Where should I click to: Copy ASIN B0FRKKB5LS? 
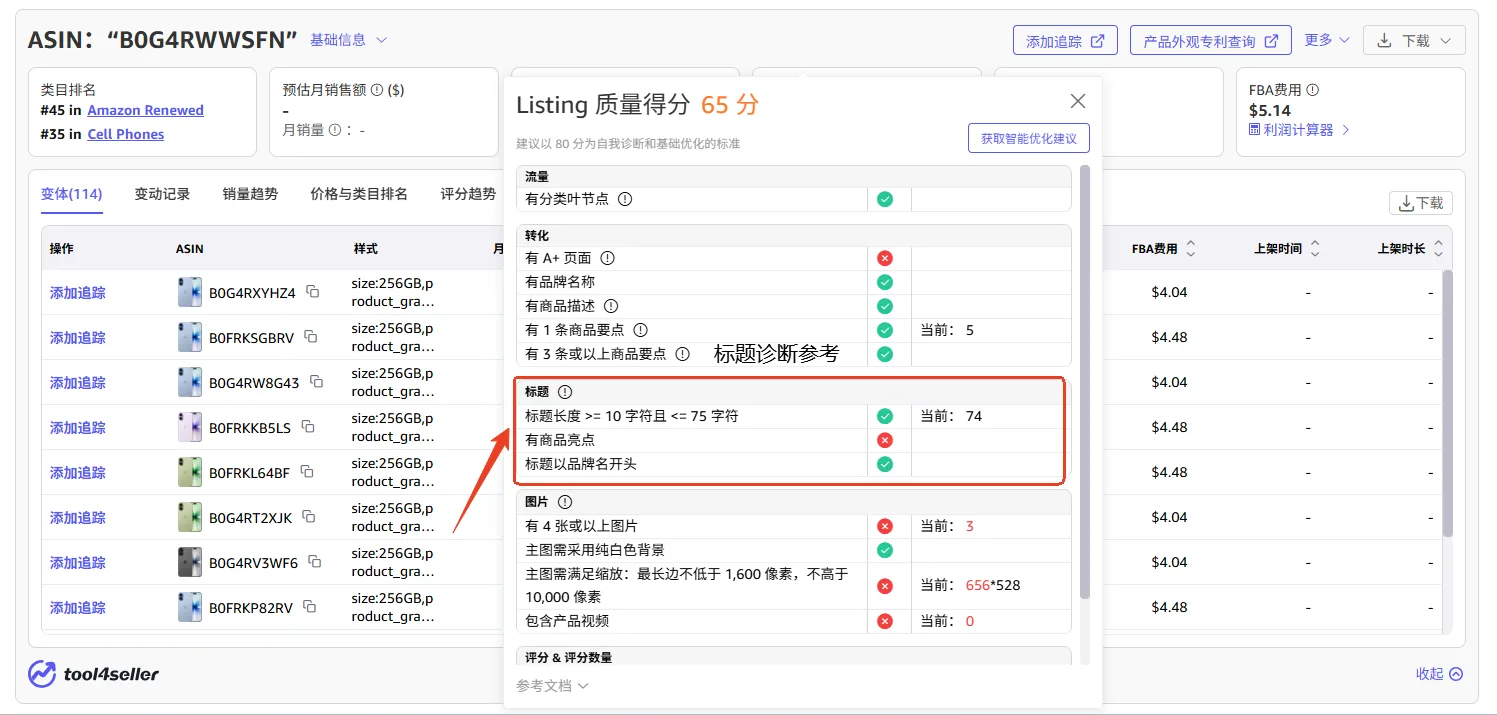click(x=308, y=427)
